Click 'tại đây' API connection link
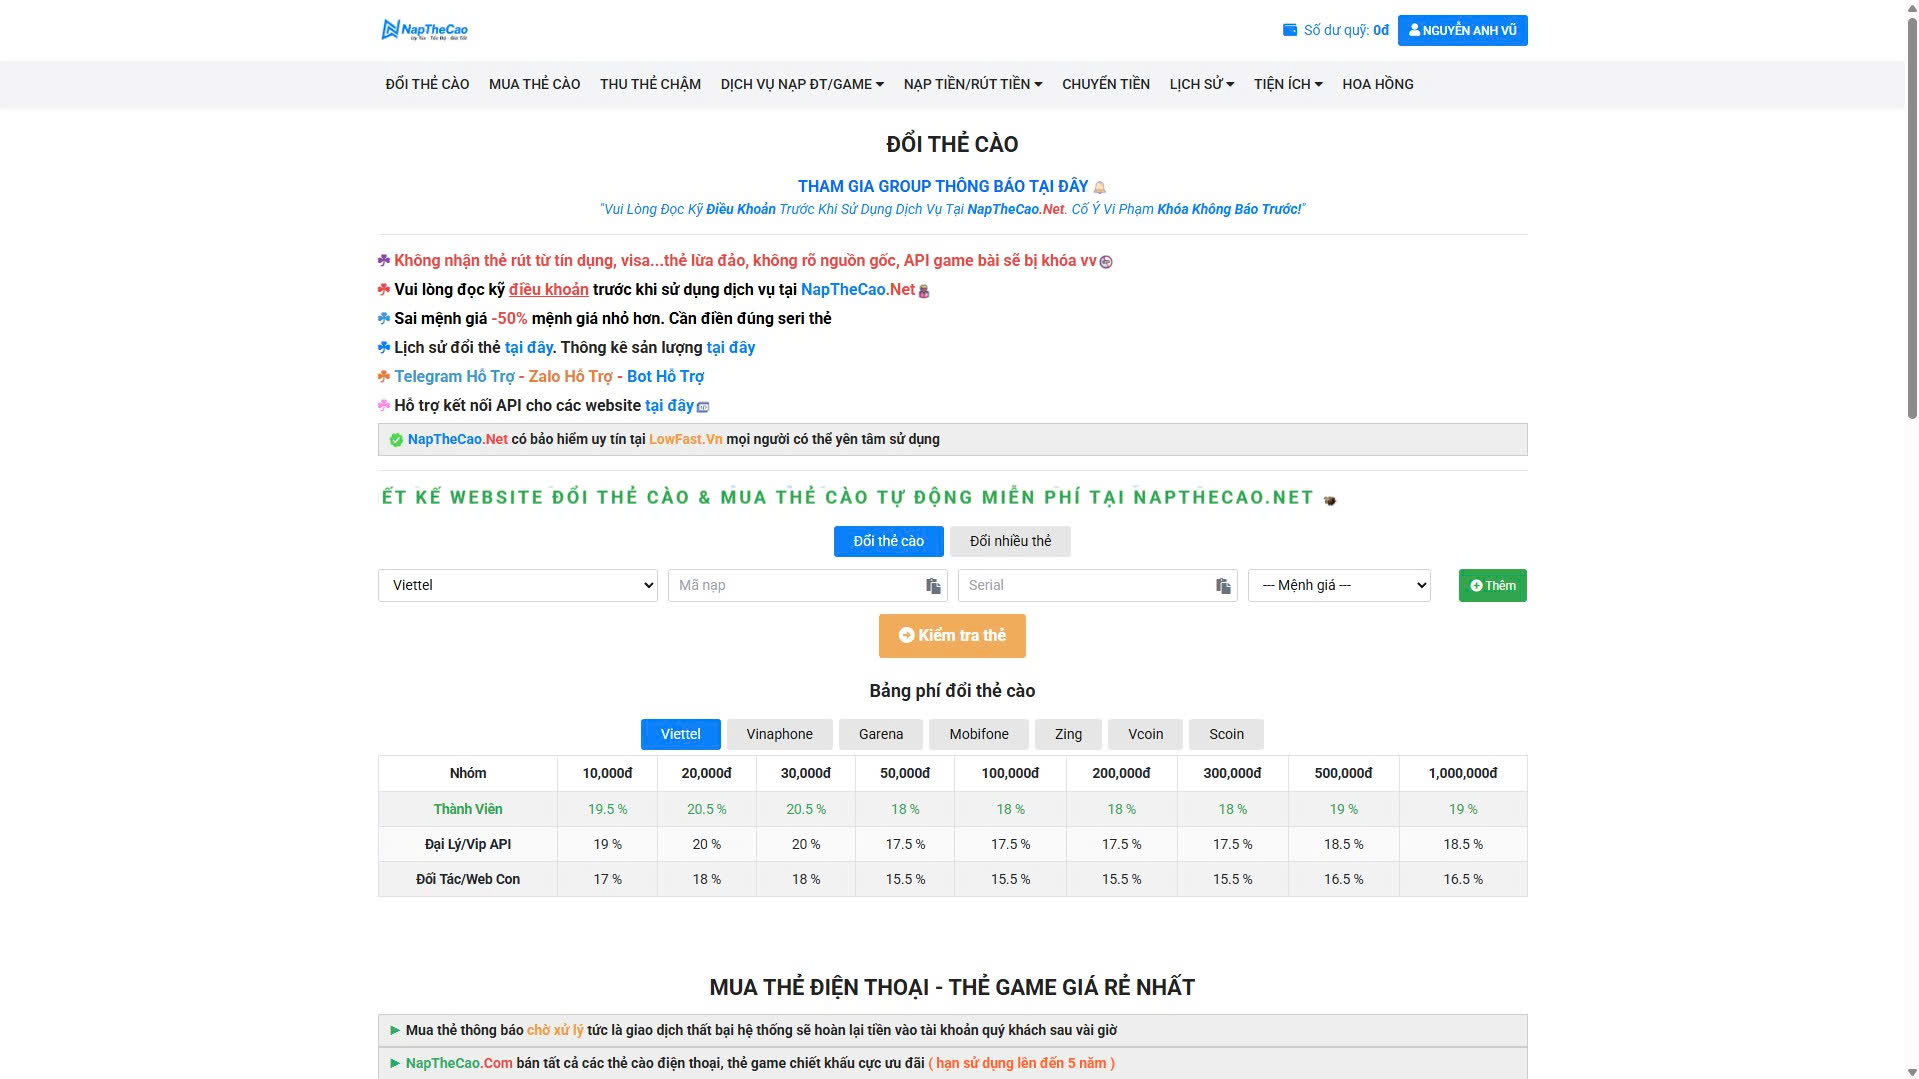The height and width of the screenshot is (1079, 1919). pyautogui.click(x=669, y=406)
